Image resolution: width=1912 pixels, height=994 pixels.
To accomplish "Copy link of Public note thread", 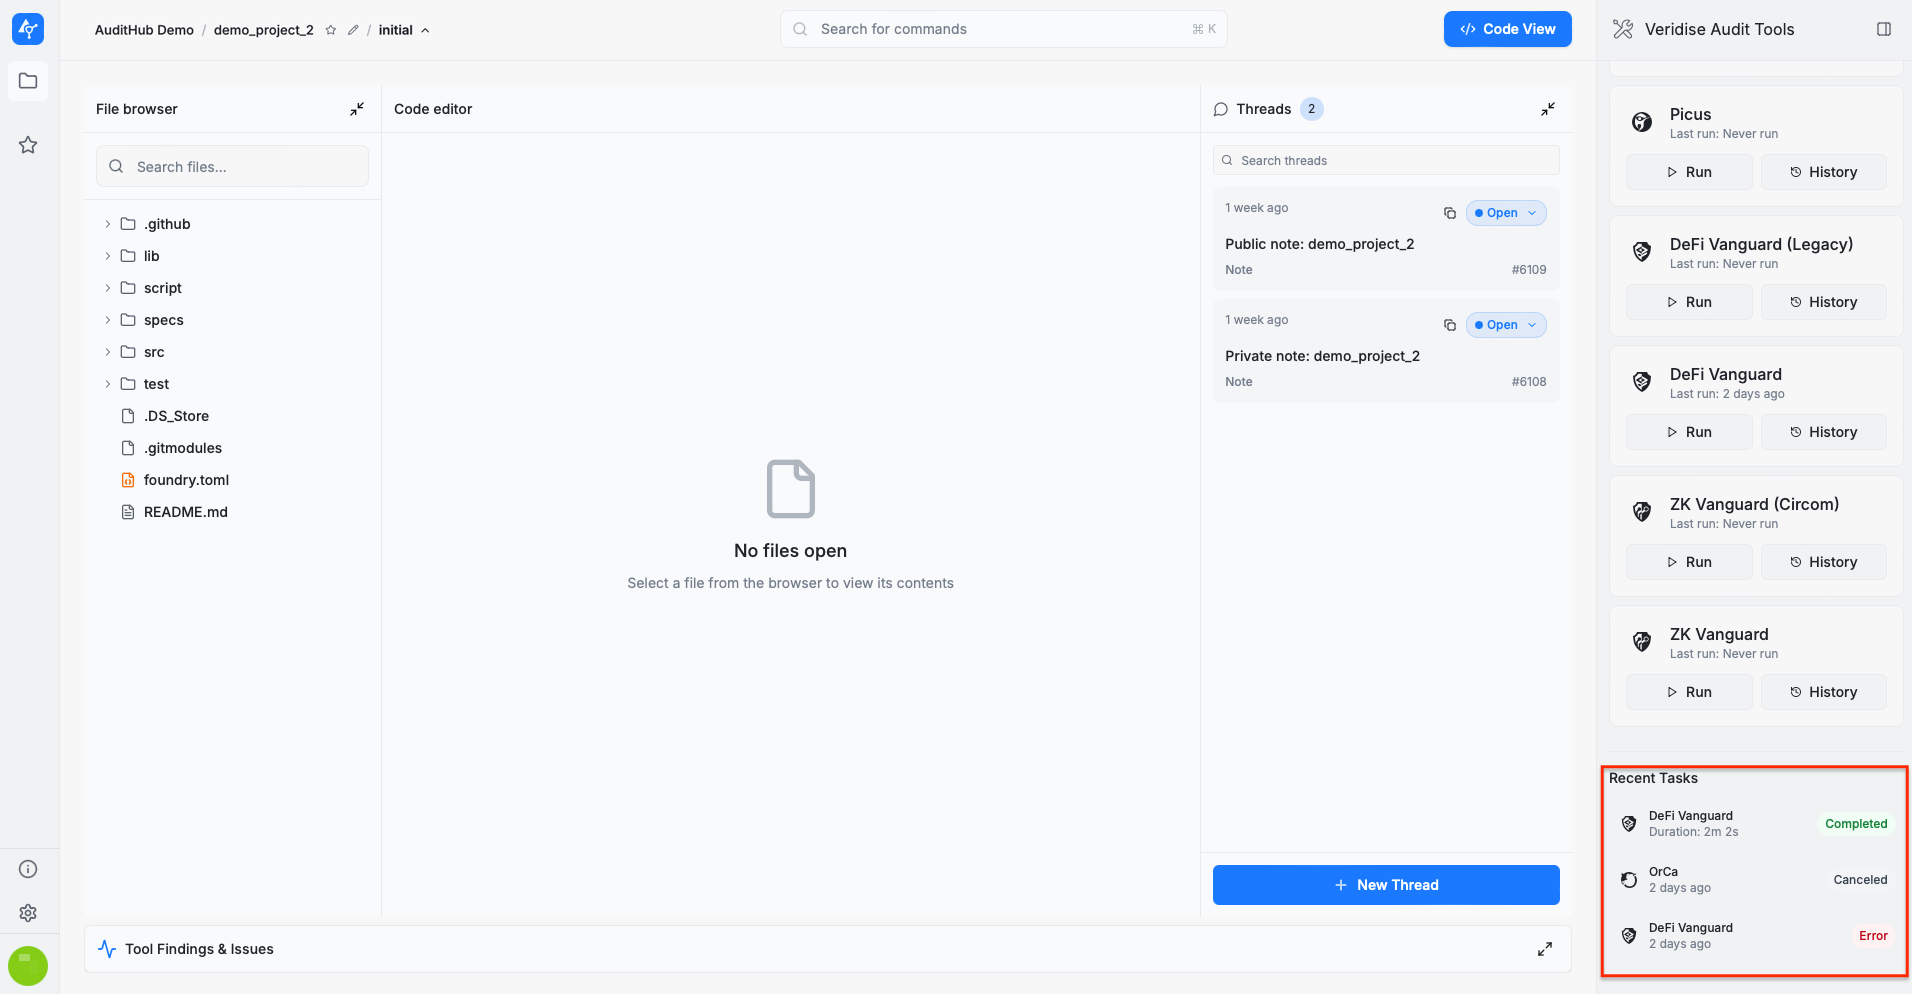I will pyautogui.click(x=1449, y=213).
